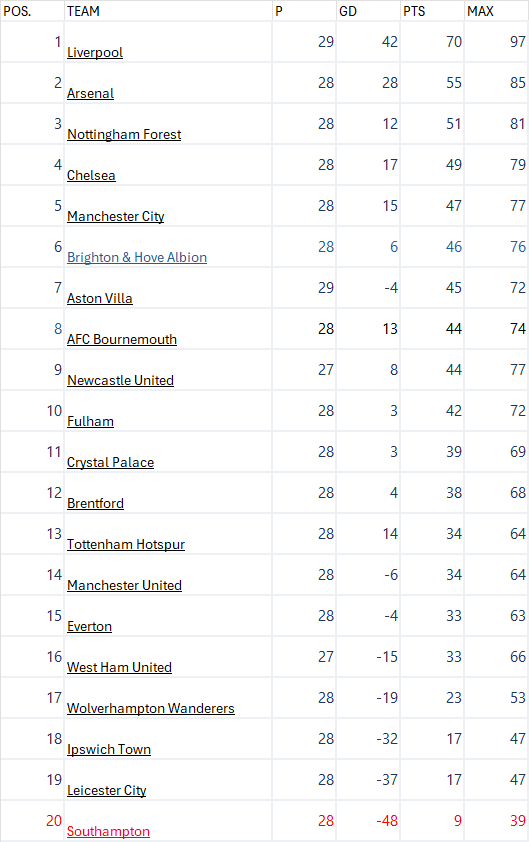Open the Chelsea team page link
The height and width of the screenshot is (842, 529).
(91, 176)
